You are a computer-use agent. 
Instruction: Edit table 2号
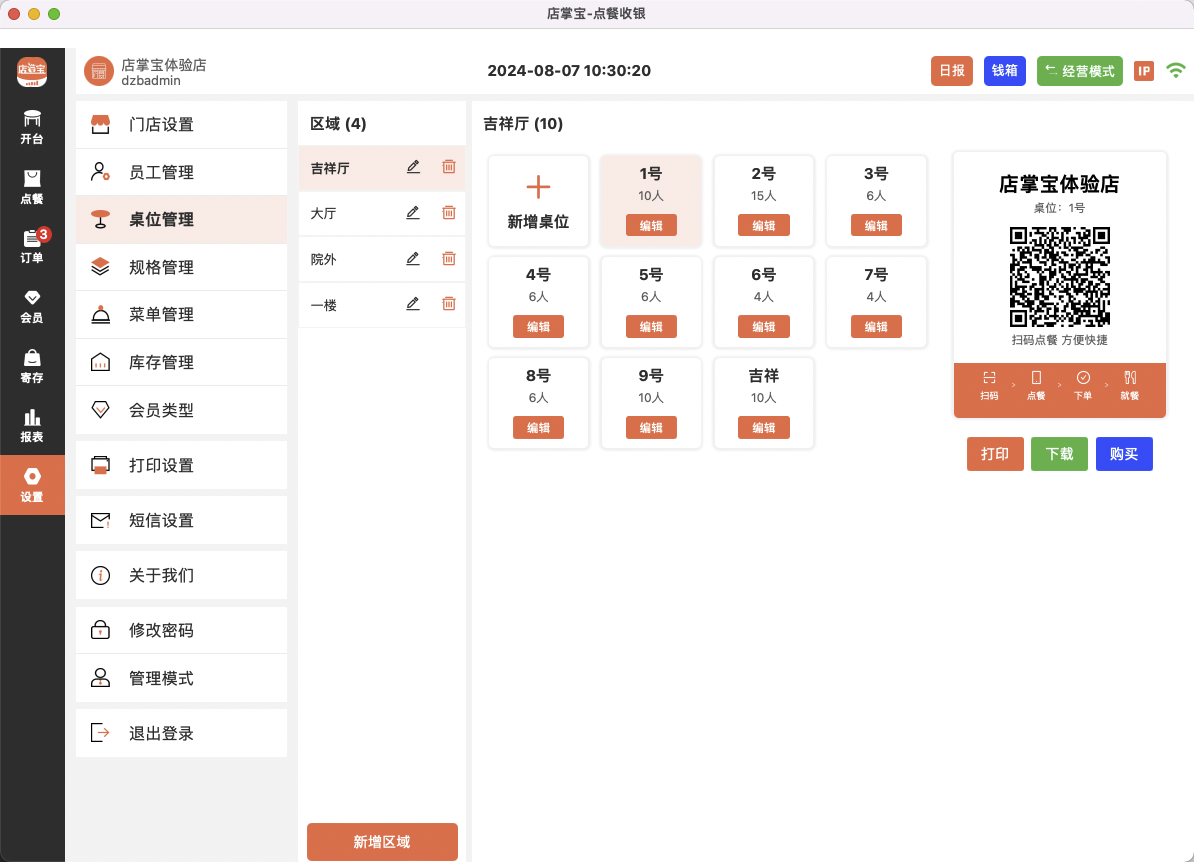click(x=764, y=225)
